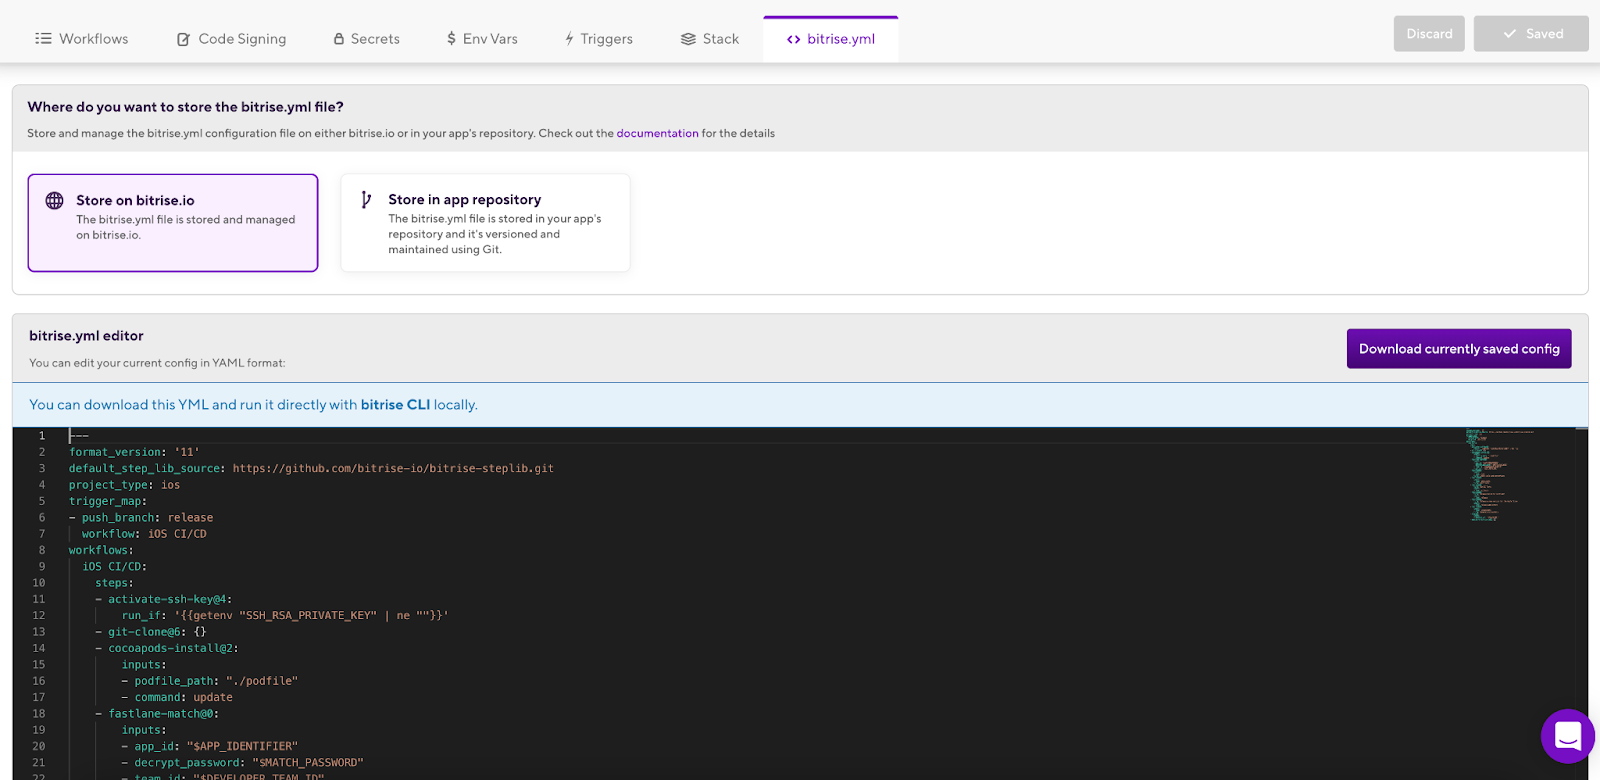This screenshot has width=1600, height=780.
Task: Click the Code Signing pencil icon
Action: [x=184, y=39]
